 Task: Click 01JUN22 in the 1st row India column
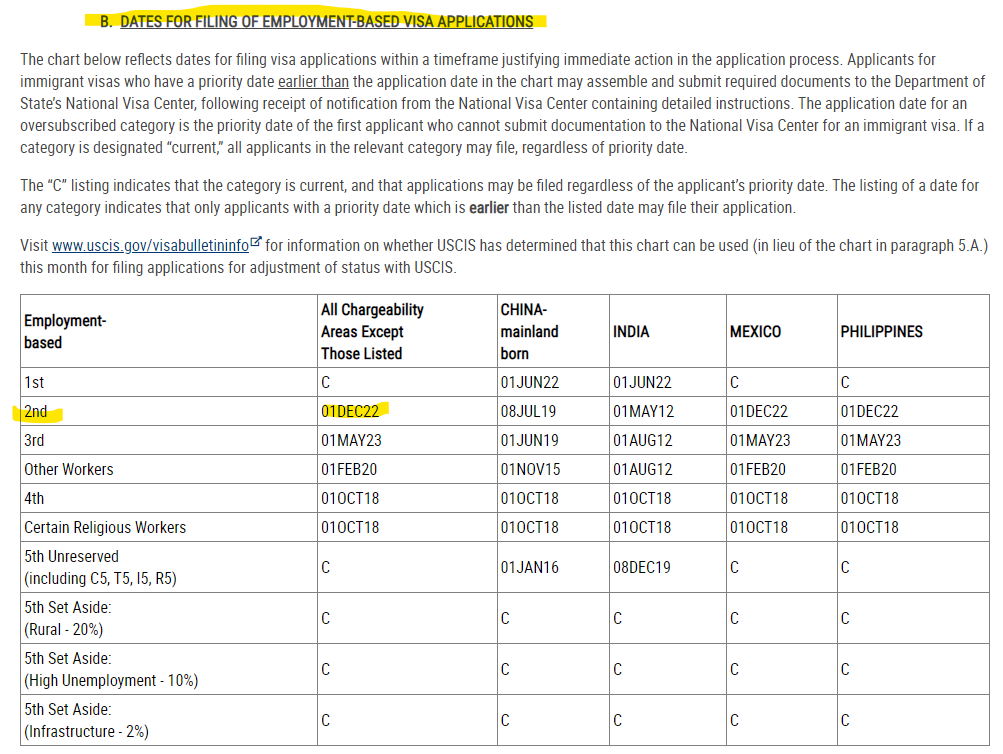[642, 382]
